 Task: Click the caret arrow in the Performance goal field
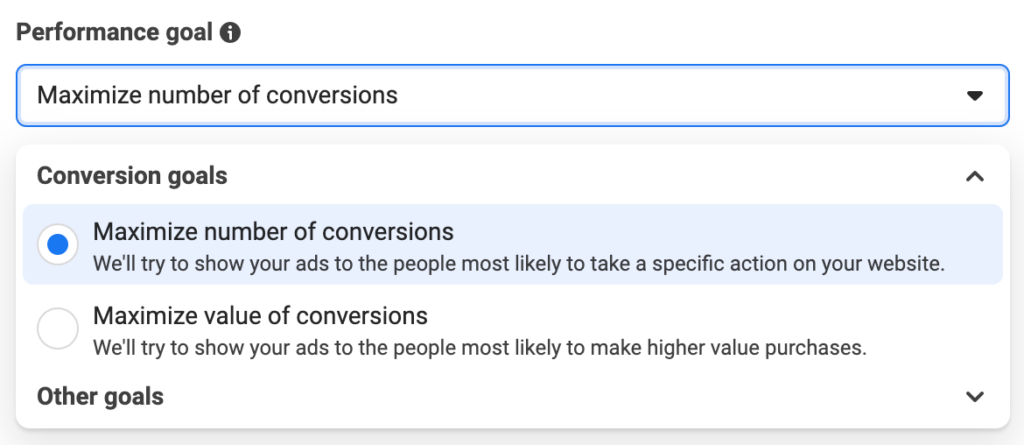tap(974, 96)
